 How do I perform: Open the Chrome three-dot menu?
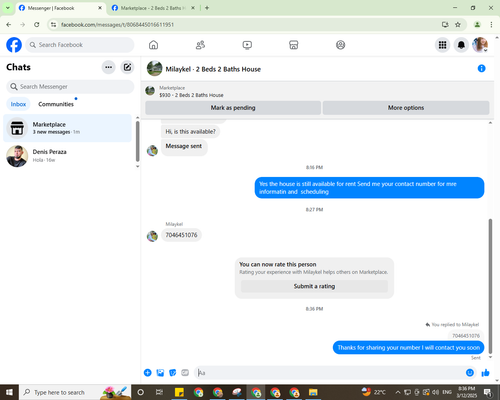[491, 25]
